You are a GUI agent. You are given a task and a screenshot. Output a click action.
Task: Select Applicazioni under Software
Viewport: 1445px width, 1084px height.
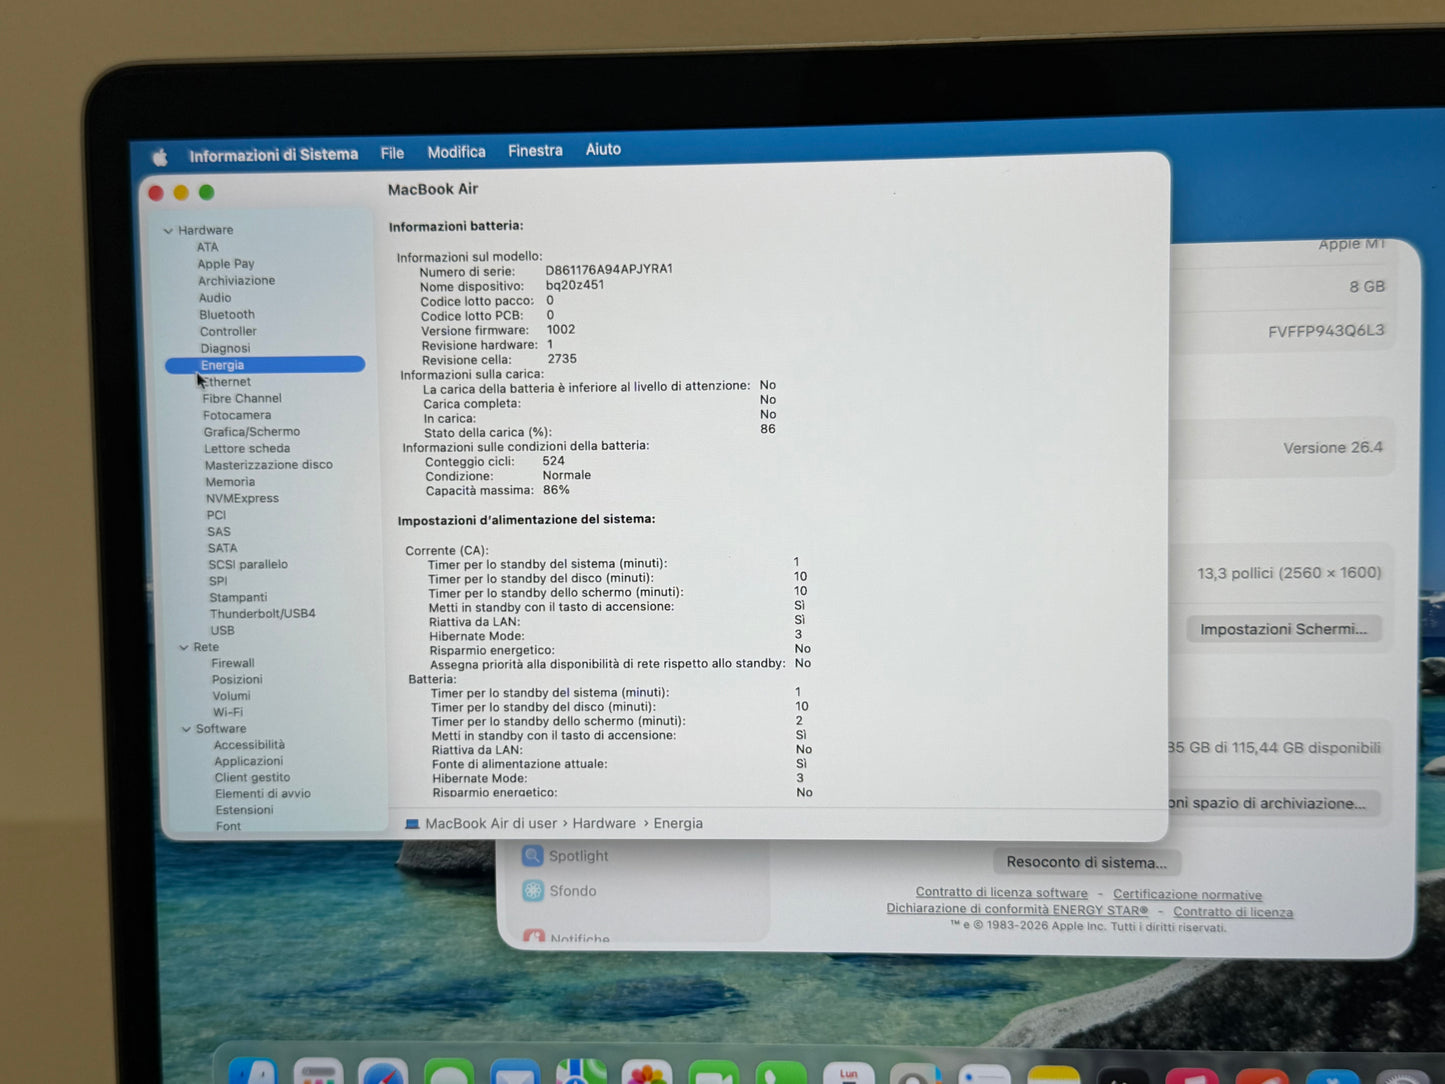[248, 761]
